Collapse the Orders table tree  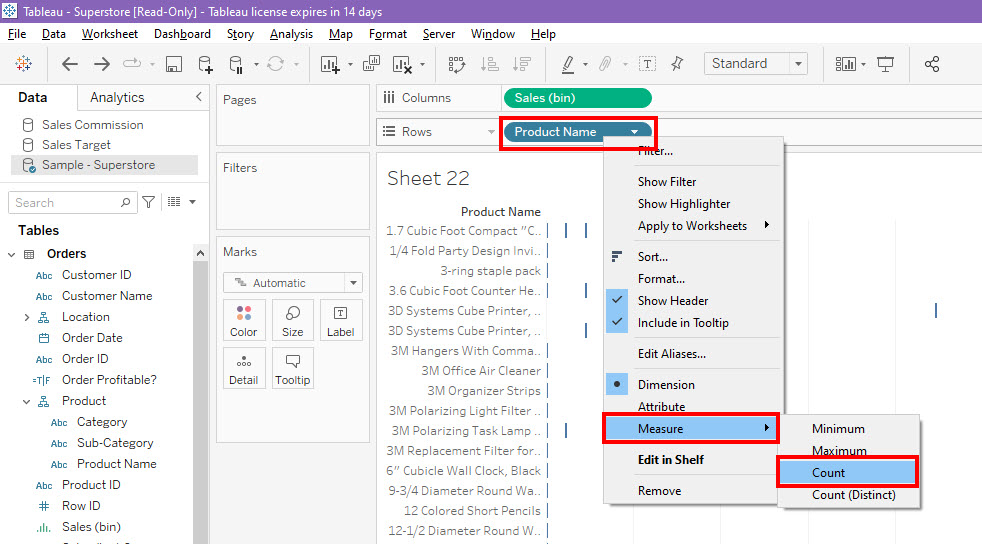tap(11, 254)
